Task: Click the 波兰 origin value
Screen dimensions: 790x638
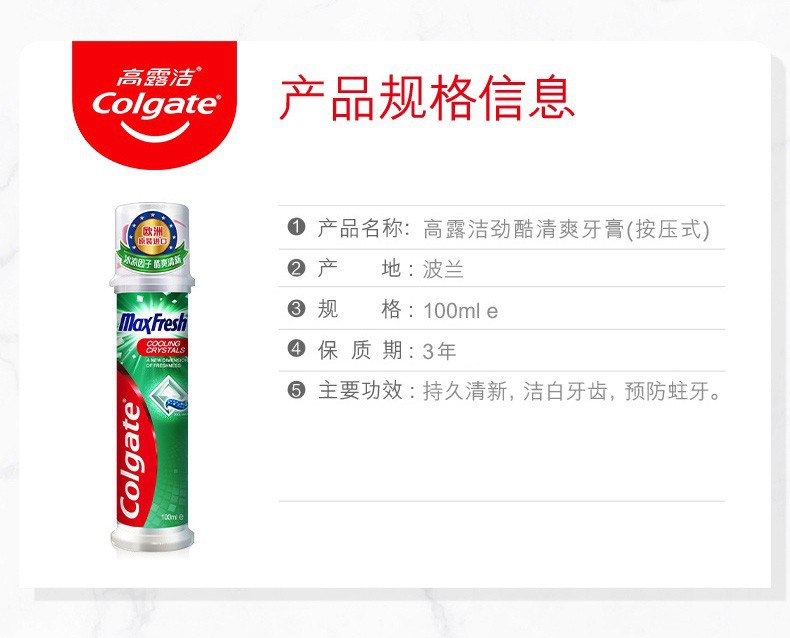Action: coord(443,269)
